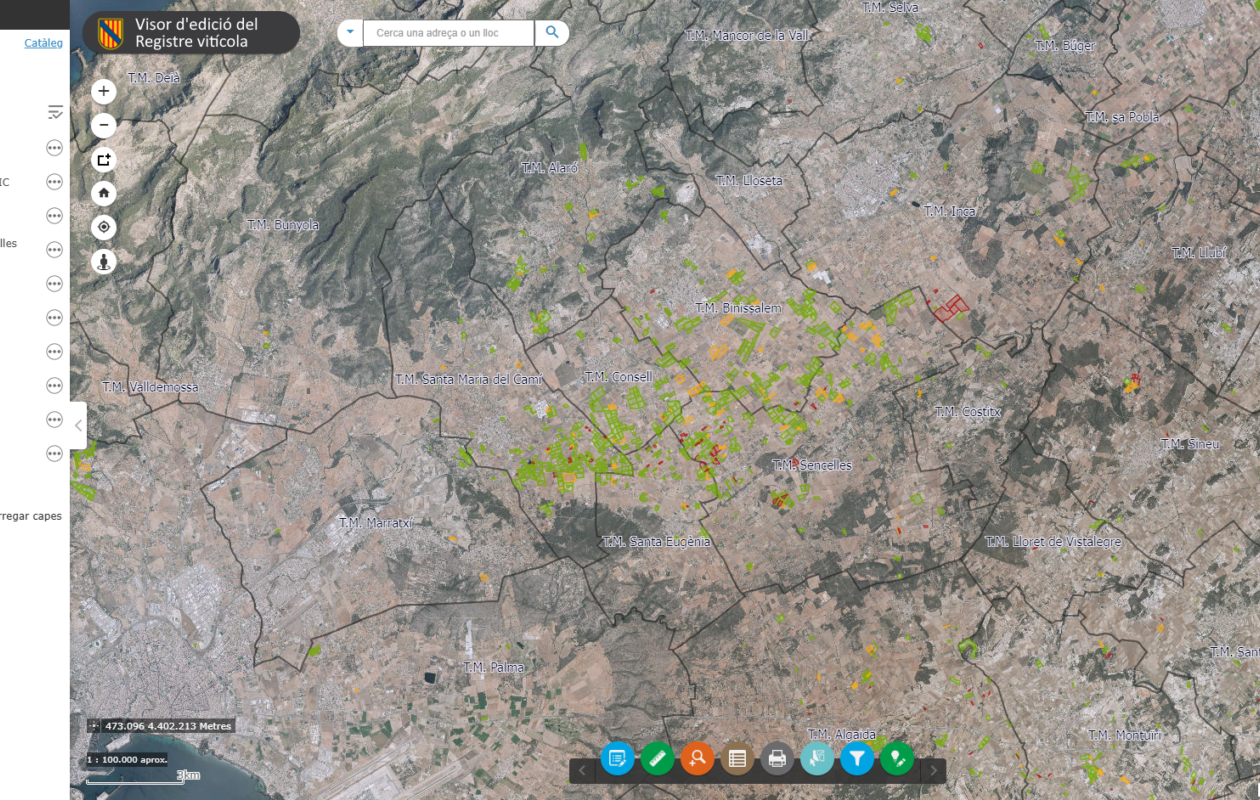
Task: Open the layer list options icon
Action: (55, 112)
